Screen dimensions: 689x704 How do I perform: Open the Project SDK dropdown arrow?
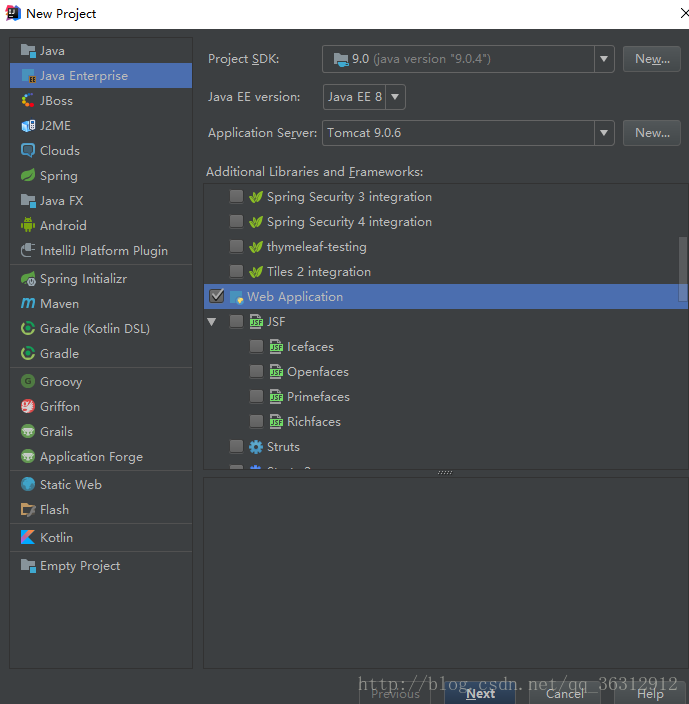[x=604, y=59]
